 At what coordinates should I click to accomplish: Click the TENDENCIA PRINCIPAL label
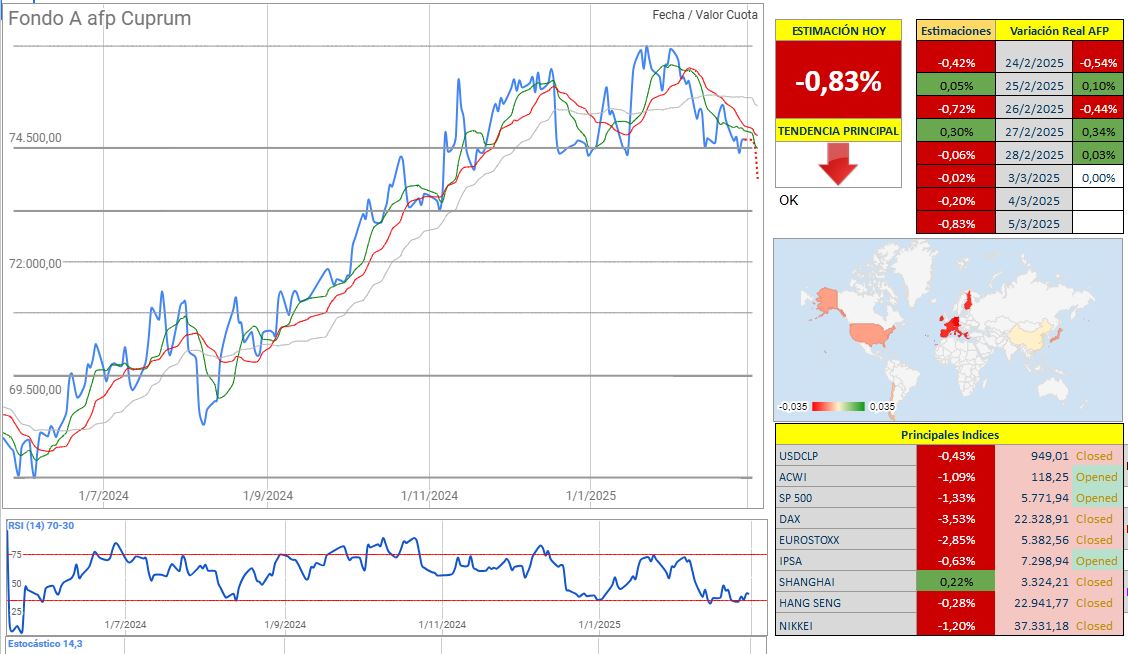838,131
